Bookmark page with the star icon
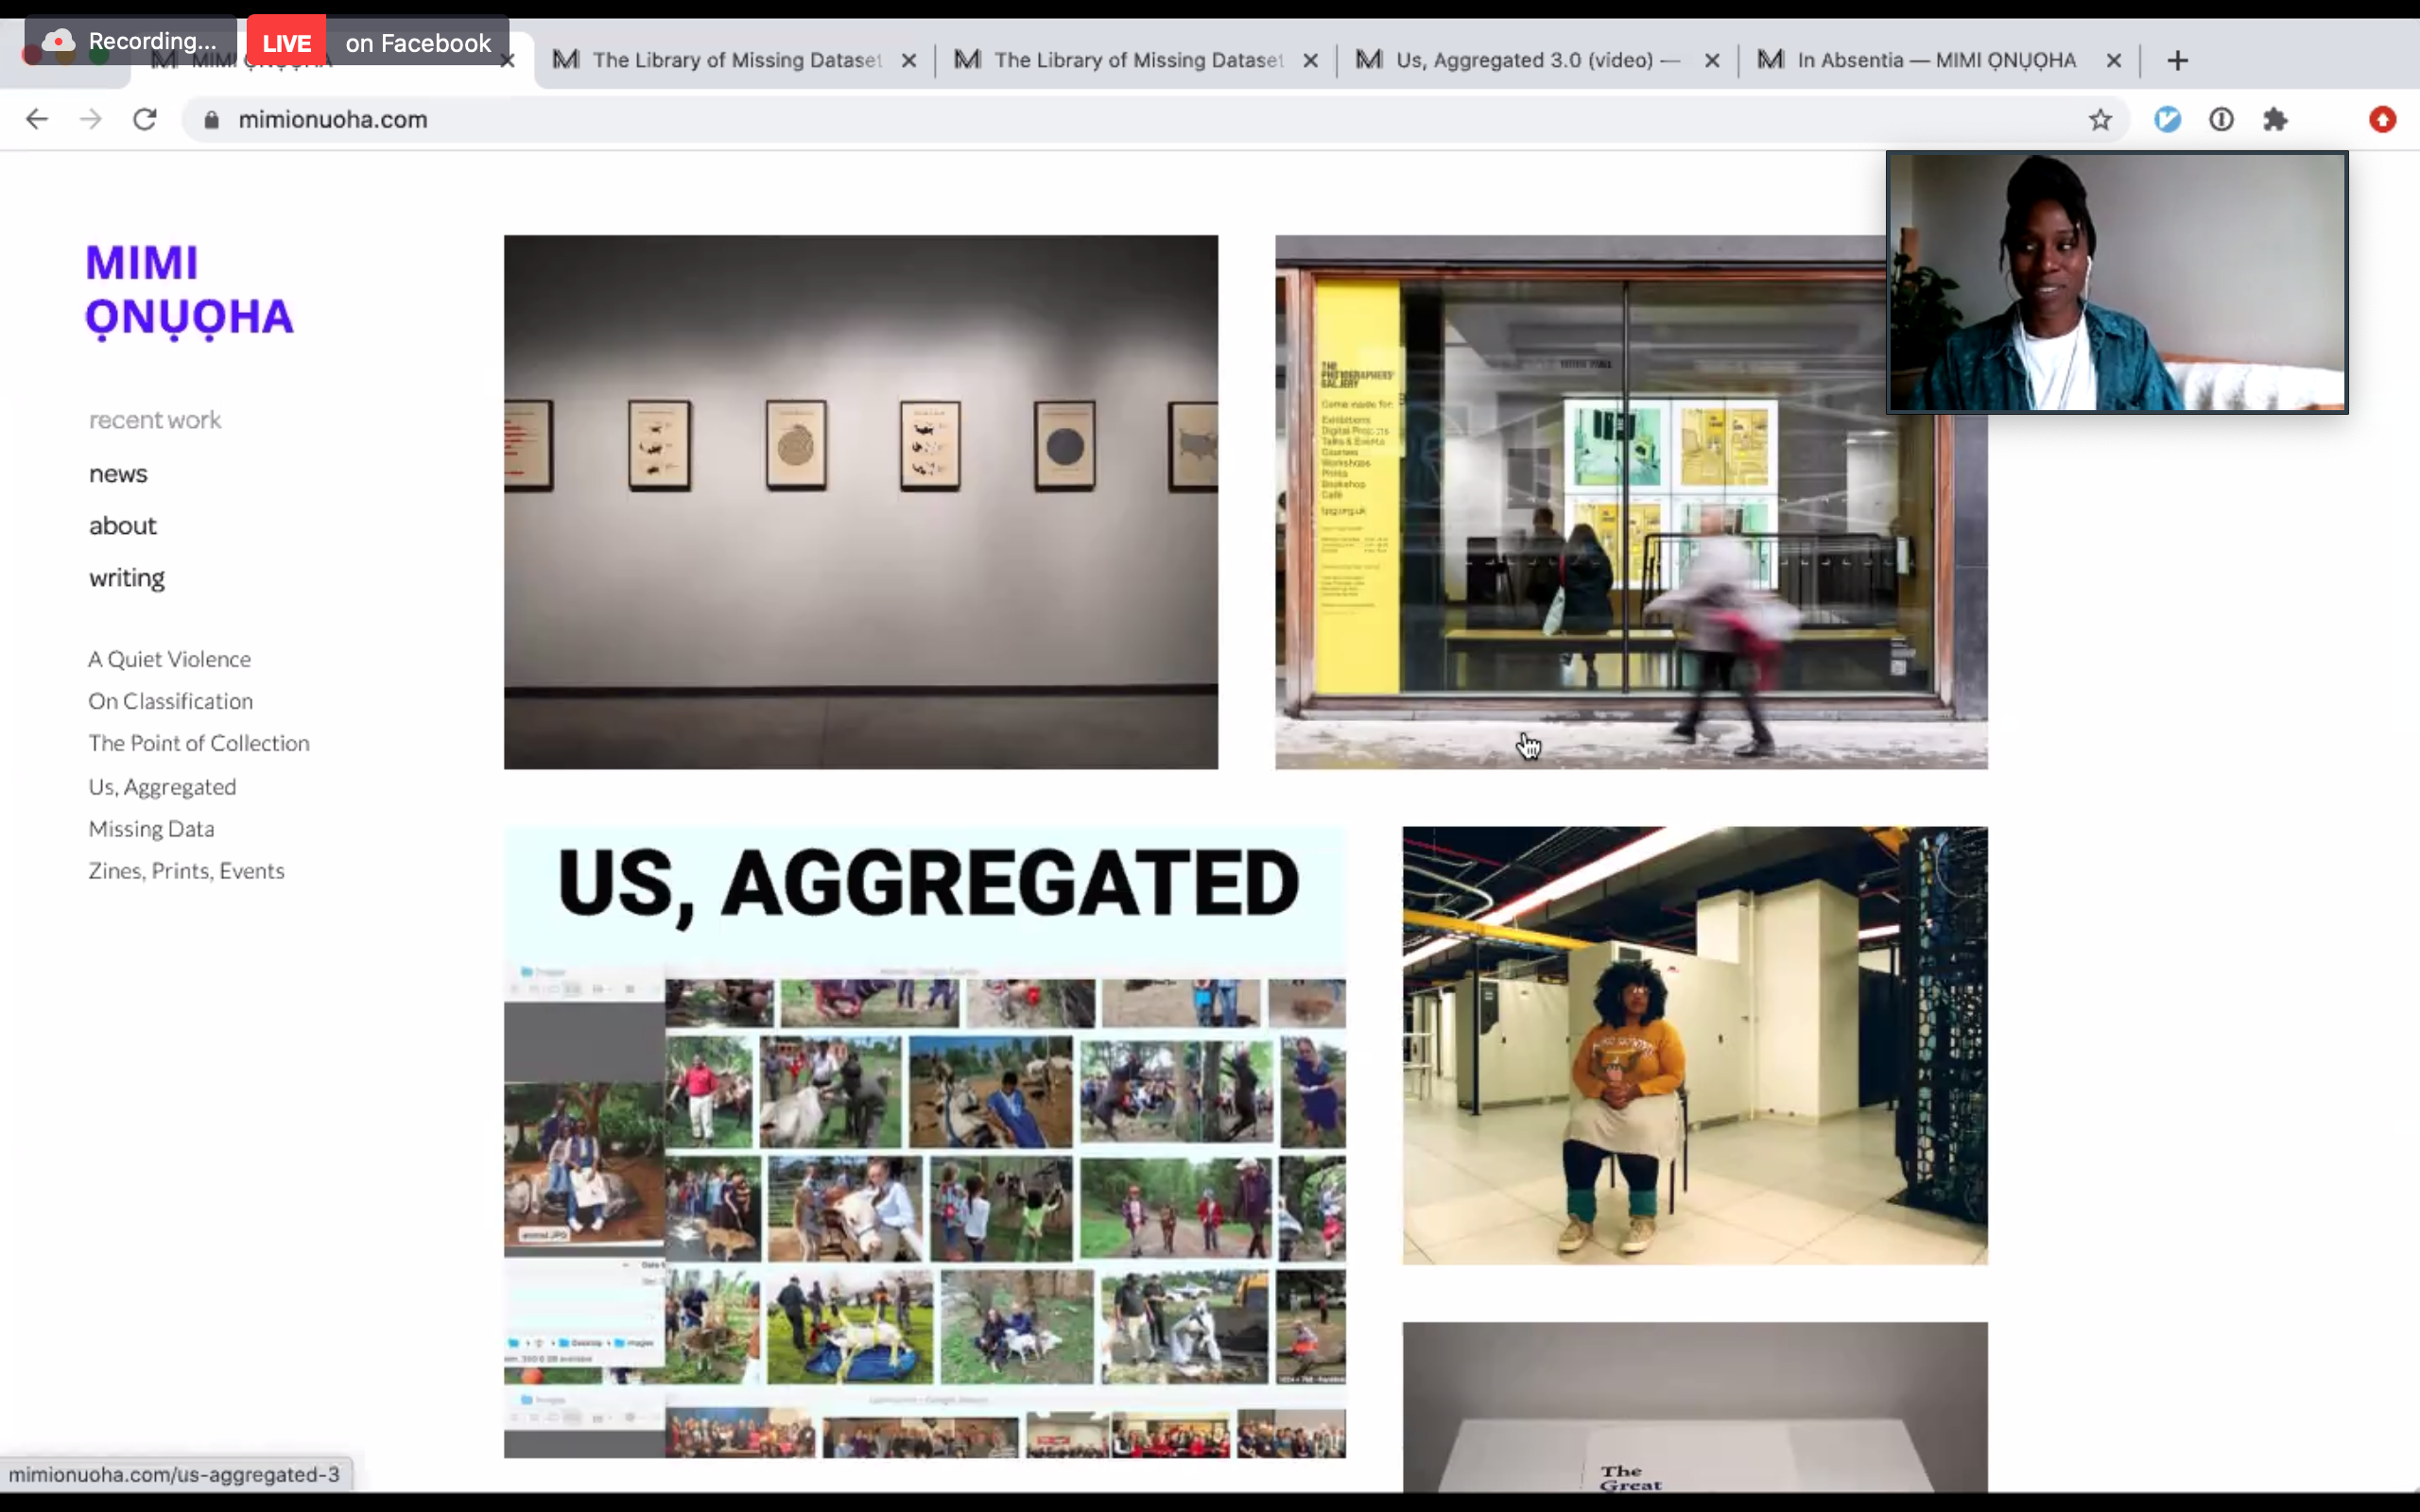2420x1512 pixels. pyautogui.click(x=2100, y=120)
